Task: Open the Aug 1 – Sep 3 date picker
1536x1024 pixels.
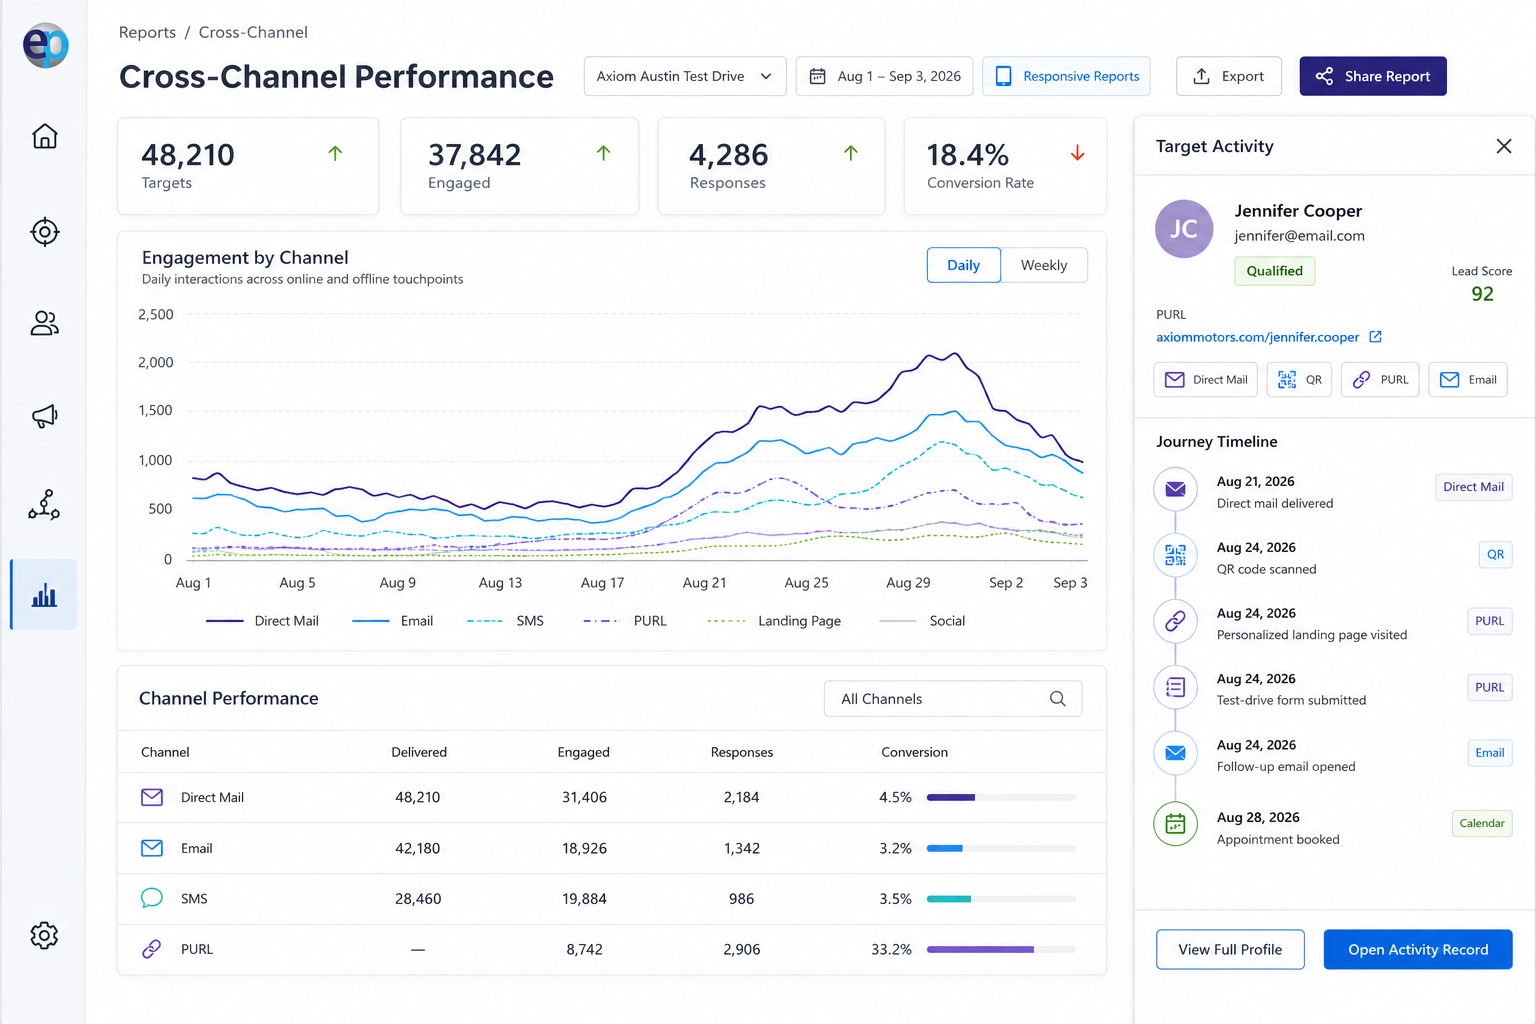Action: click(884, 76)
